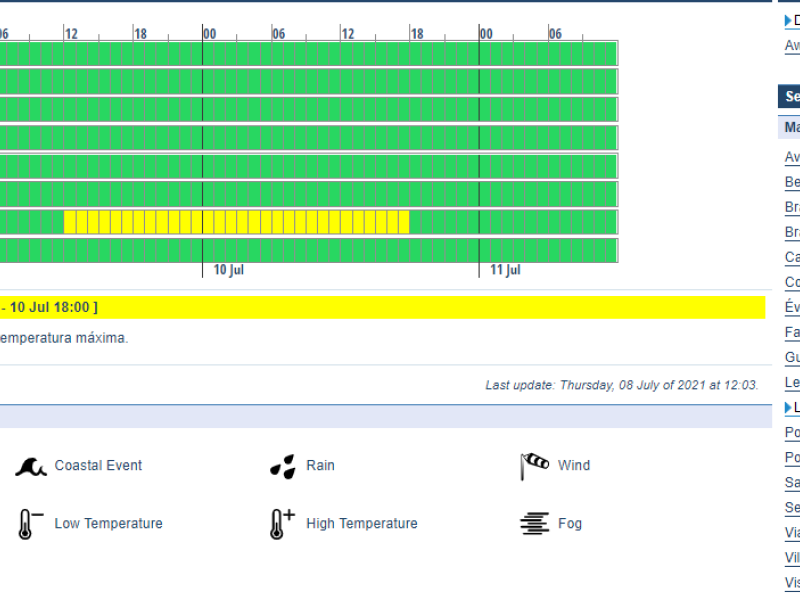The image size is (800, 600).
Task: Open the 'Vil' district link in sidebar
Action: pyautogui.click(x=792, y=558)
